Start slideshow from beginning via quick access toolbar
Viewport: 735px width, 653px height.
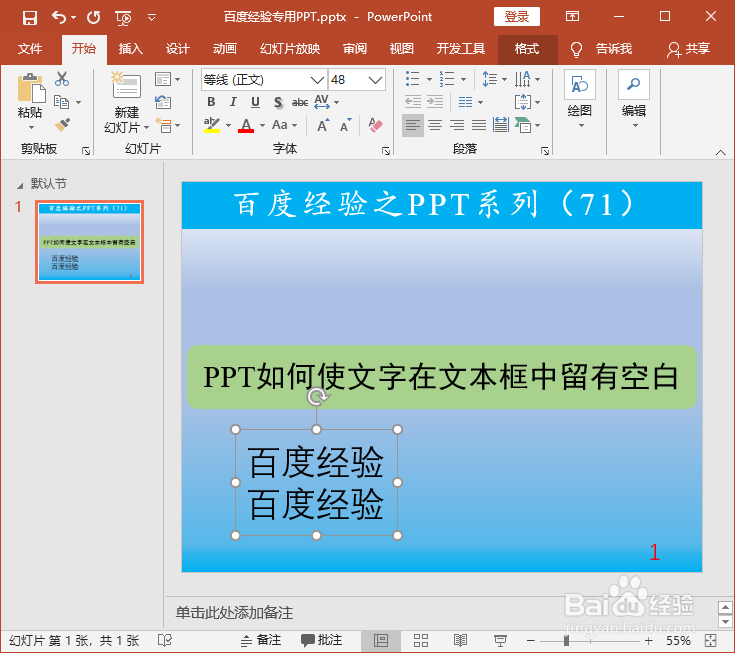[x=123, y=18]
